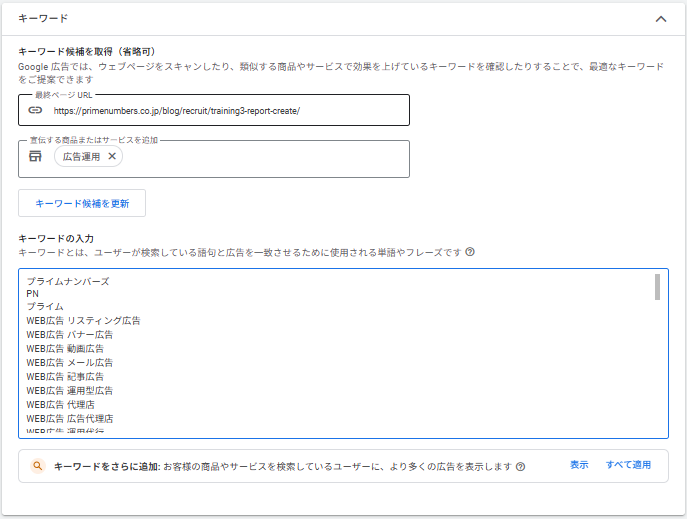Click the WEB広告 リスティング広告 keyword line
Viewport: 687px width, 519px height.
83,321
